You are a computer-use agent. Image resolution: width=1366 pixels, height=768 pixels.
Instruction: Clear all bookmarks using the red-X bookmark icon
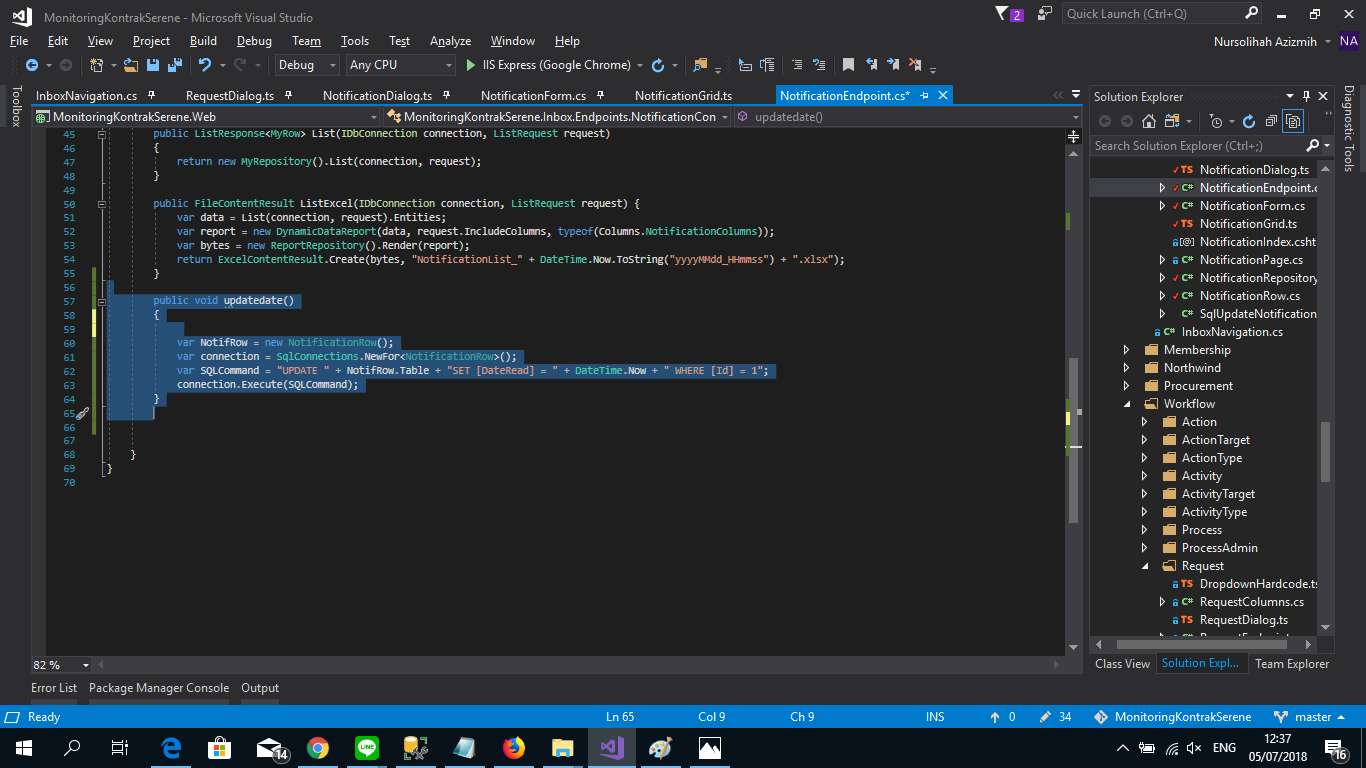point(914,65)
